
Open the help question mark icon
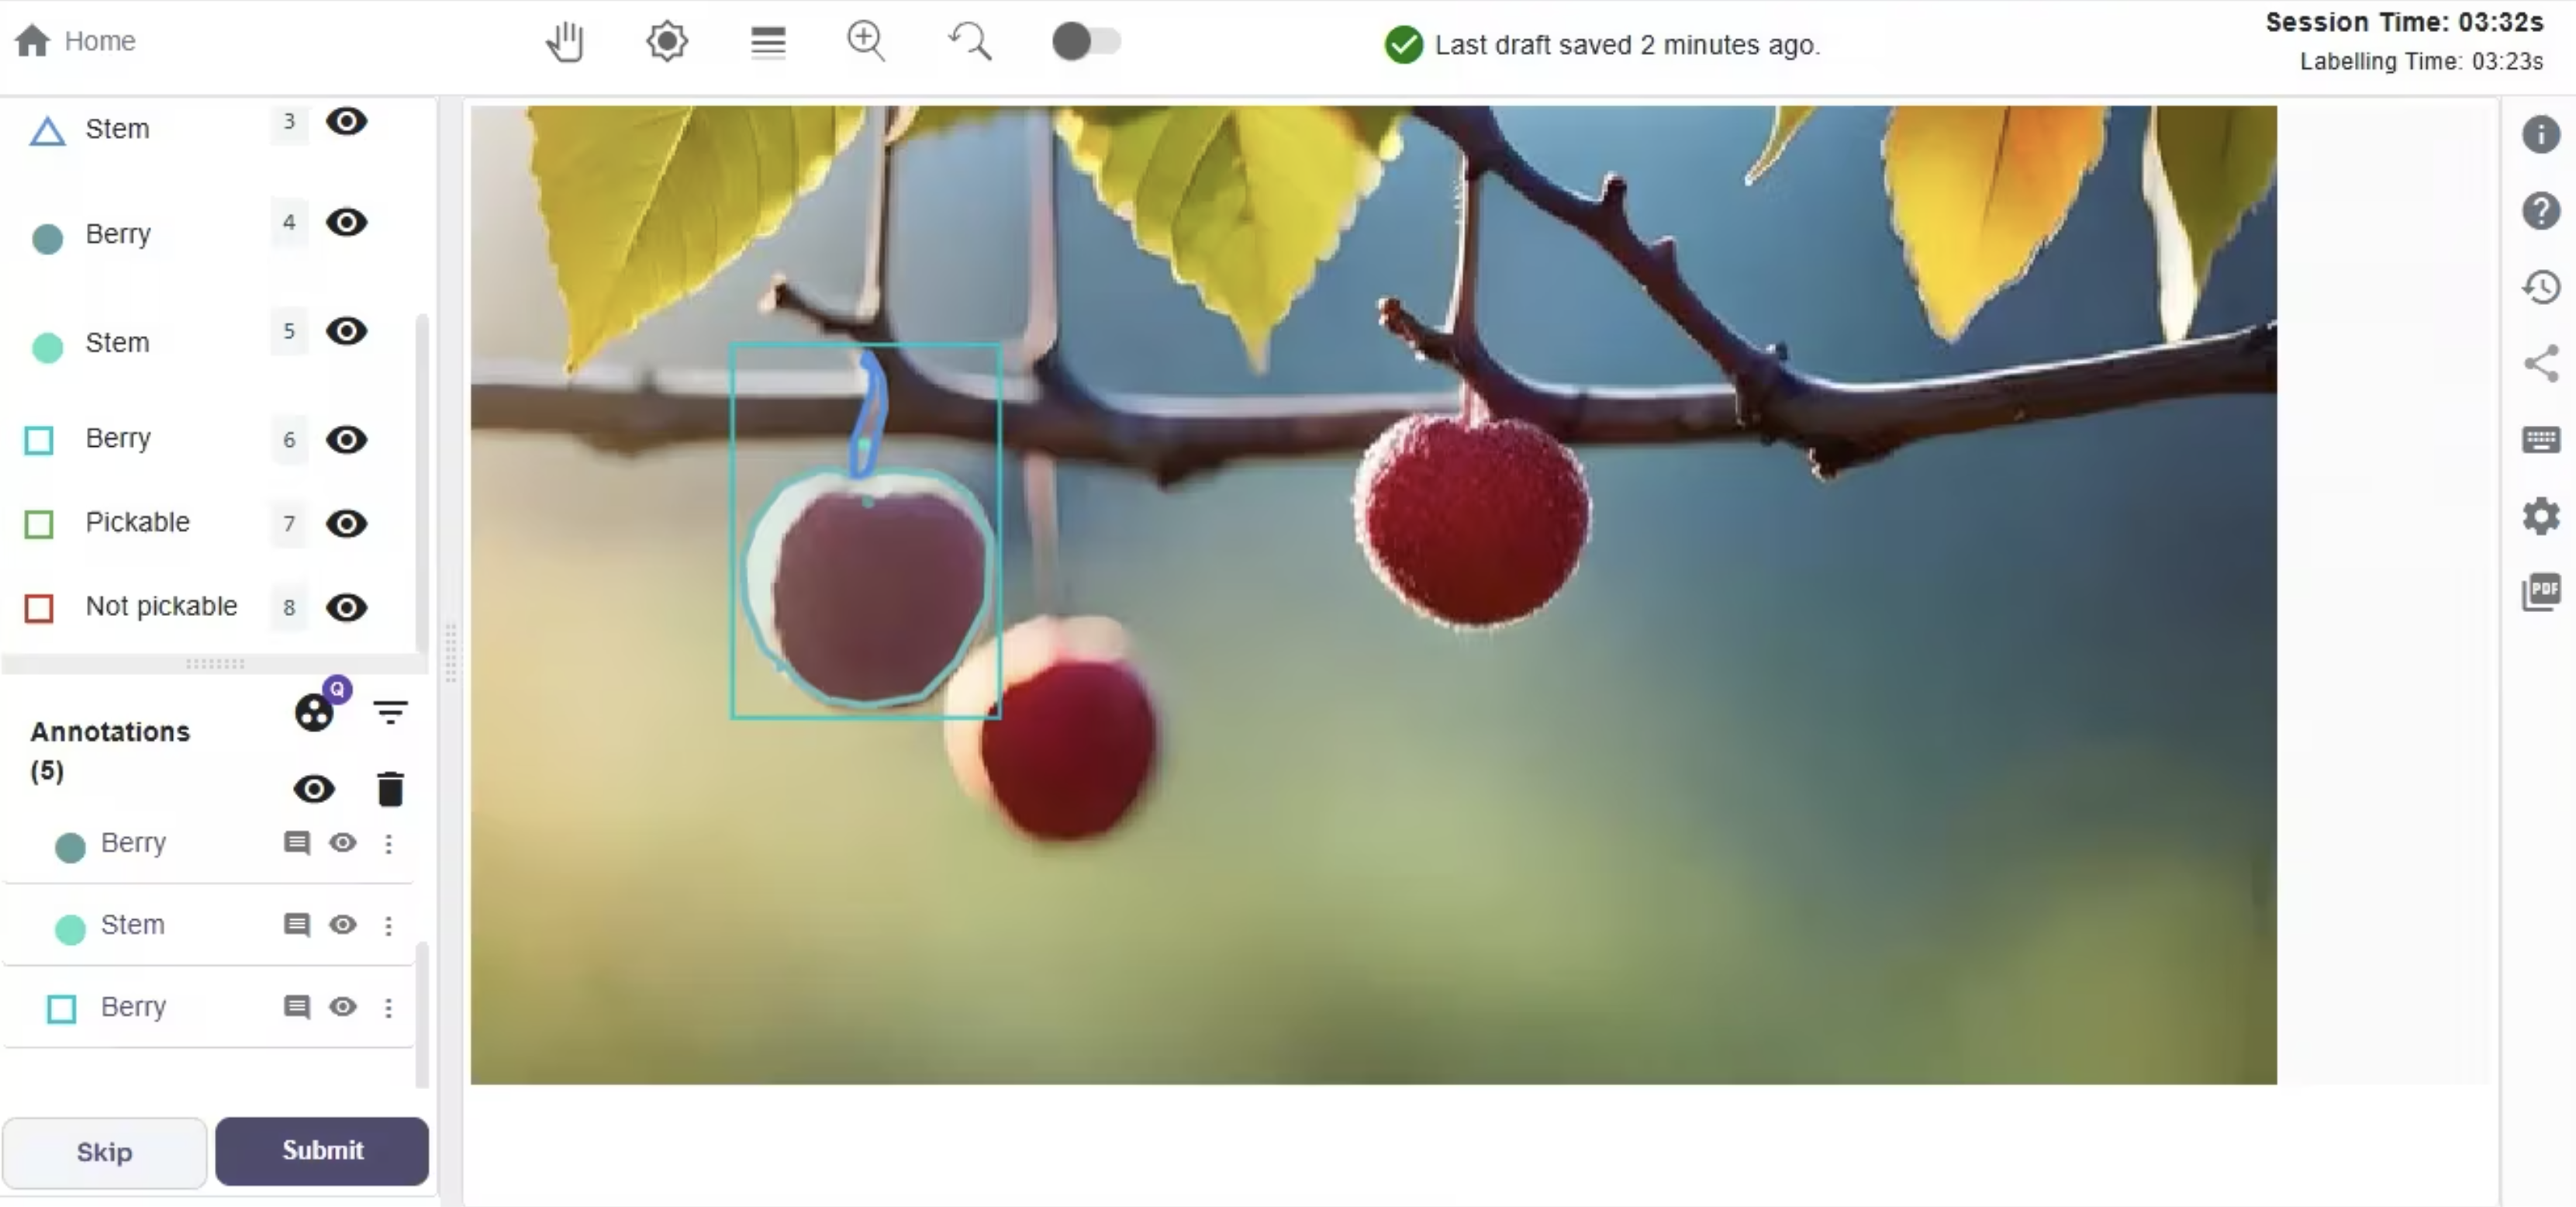coord(2540,211)
